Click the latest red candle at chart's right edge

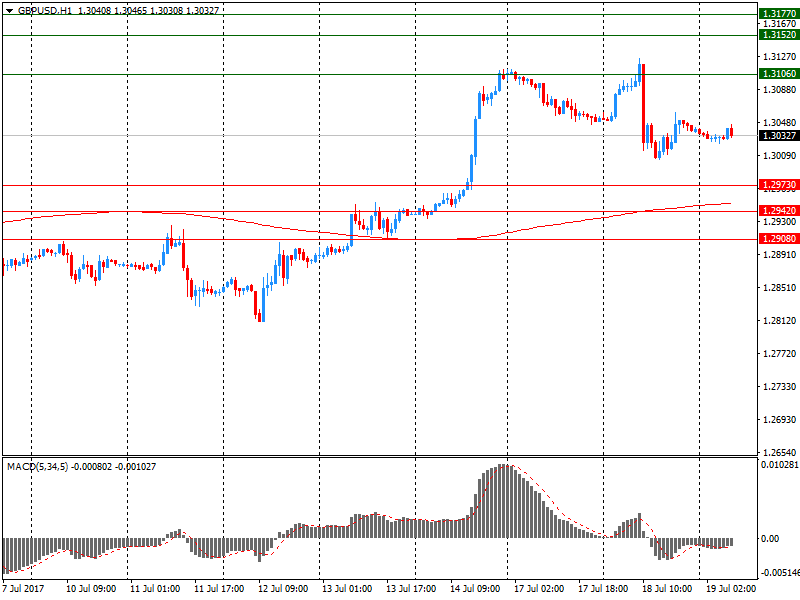coord(732,131)
